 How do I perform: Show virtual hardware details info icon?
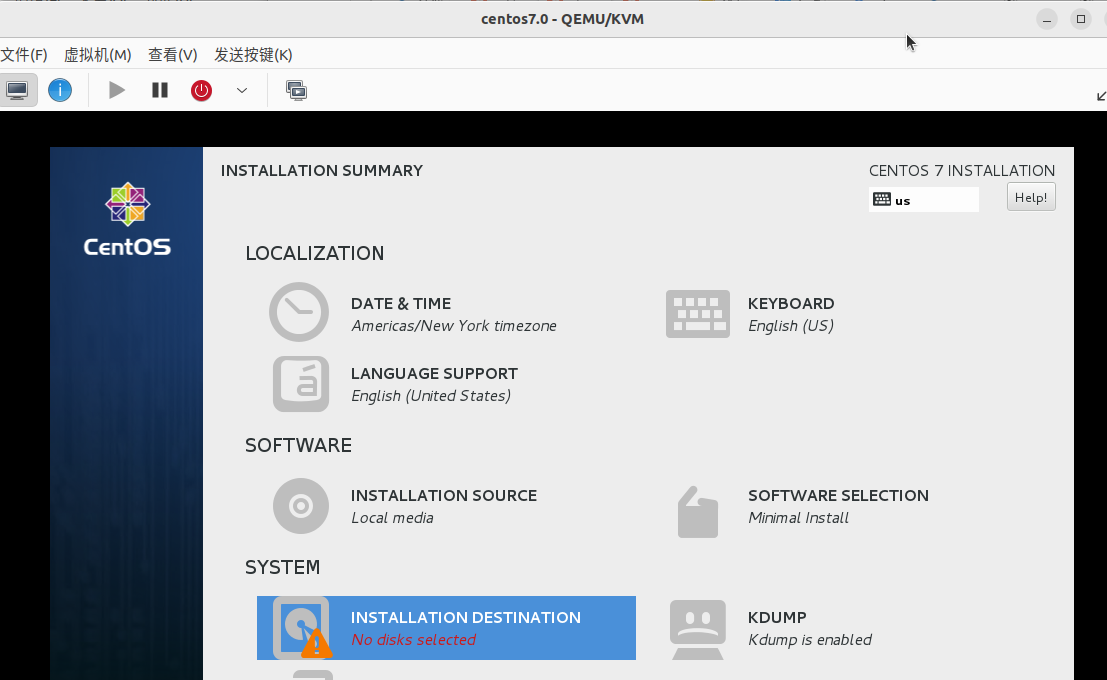pos(60,90)
